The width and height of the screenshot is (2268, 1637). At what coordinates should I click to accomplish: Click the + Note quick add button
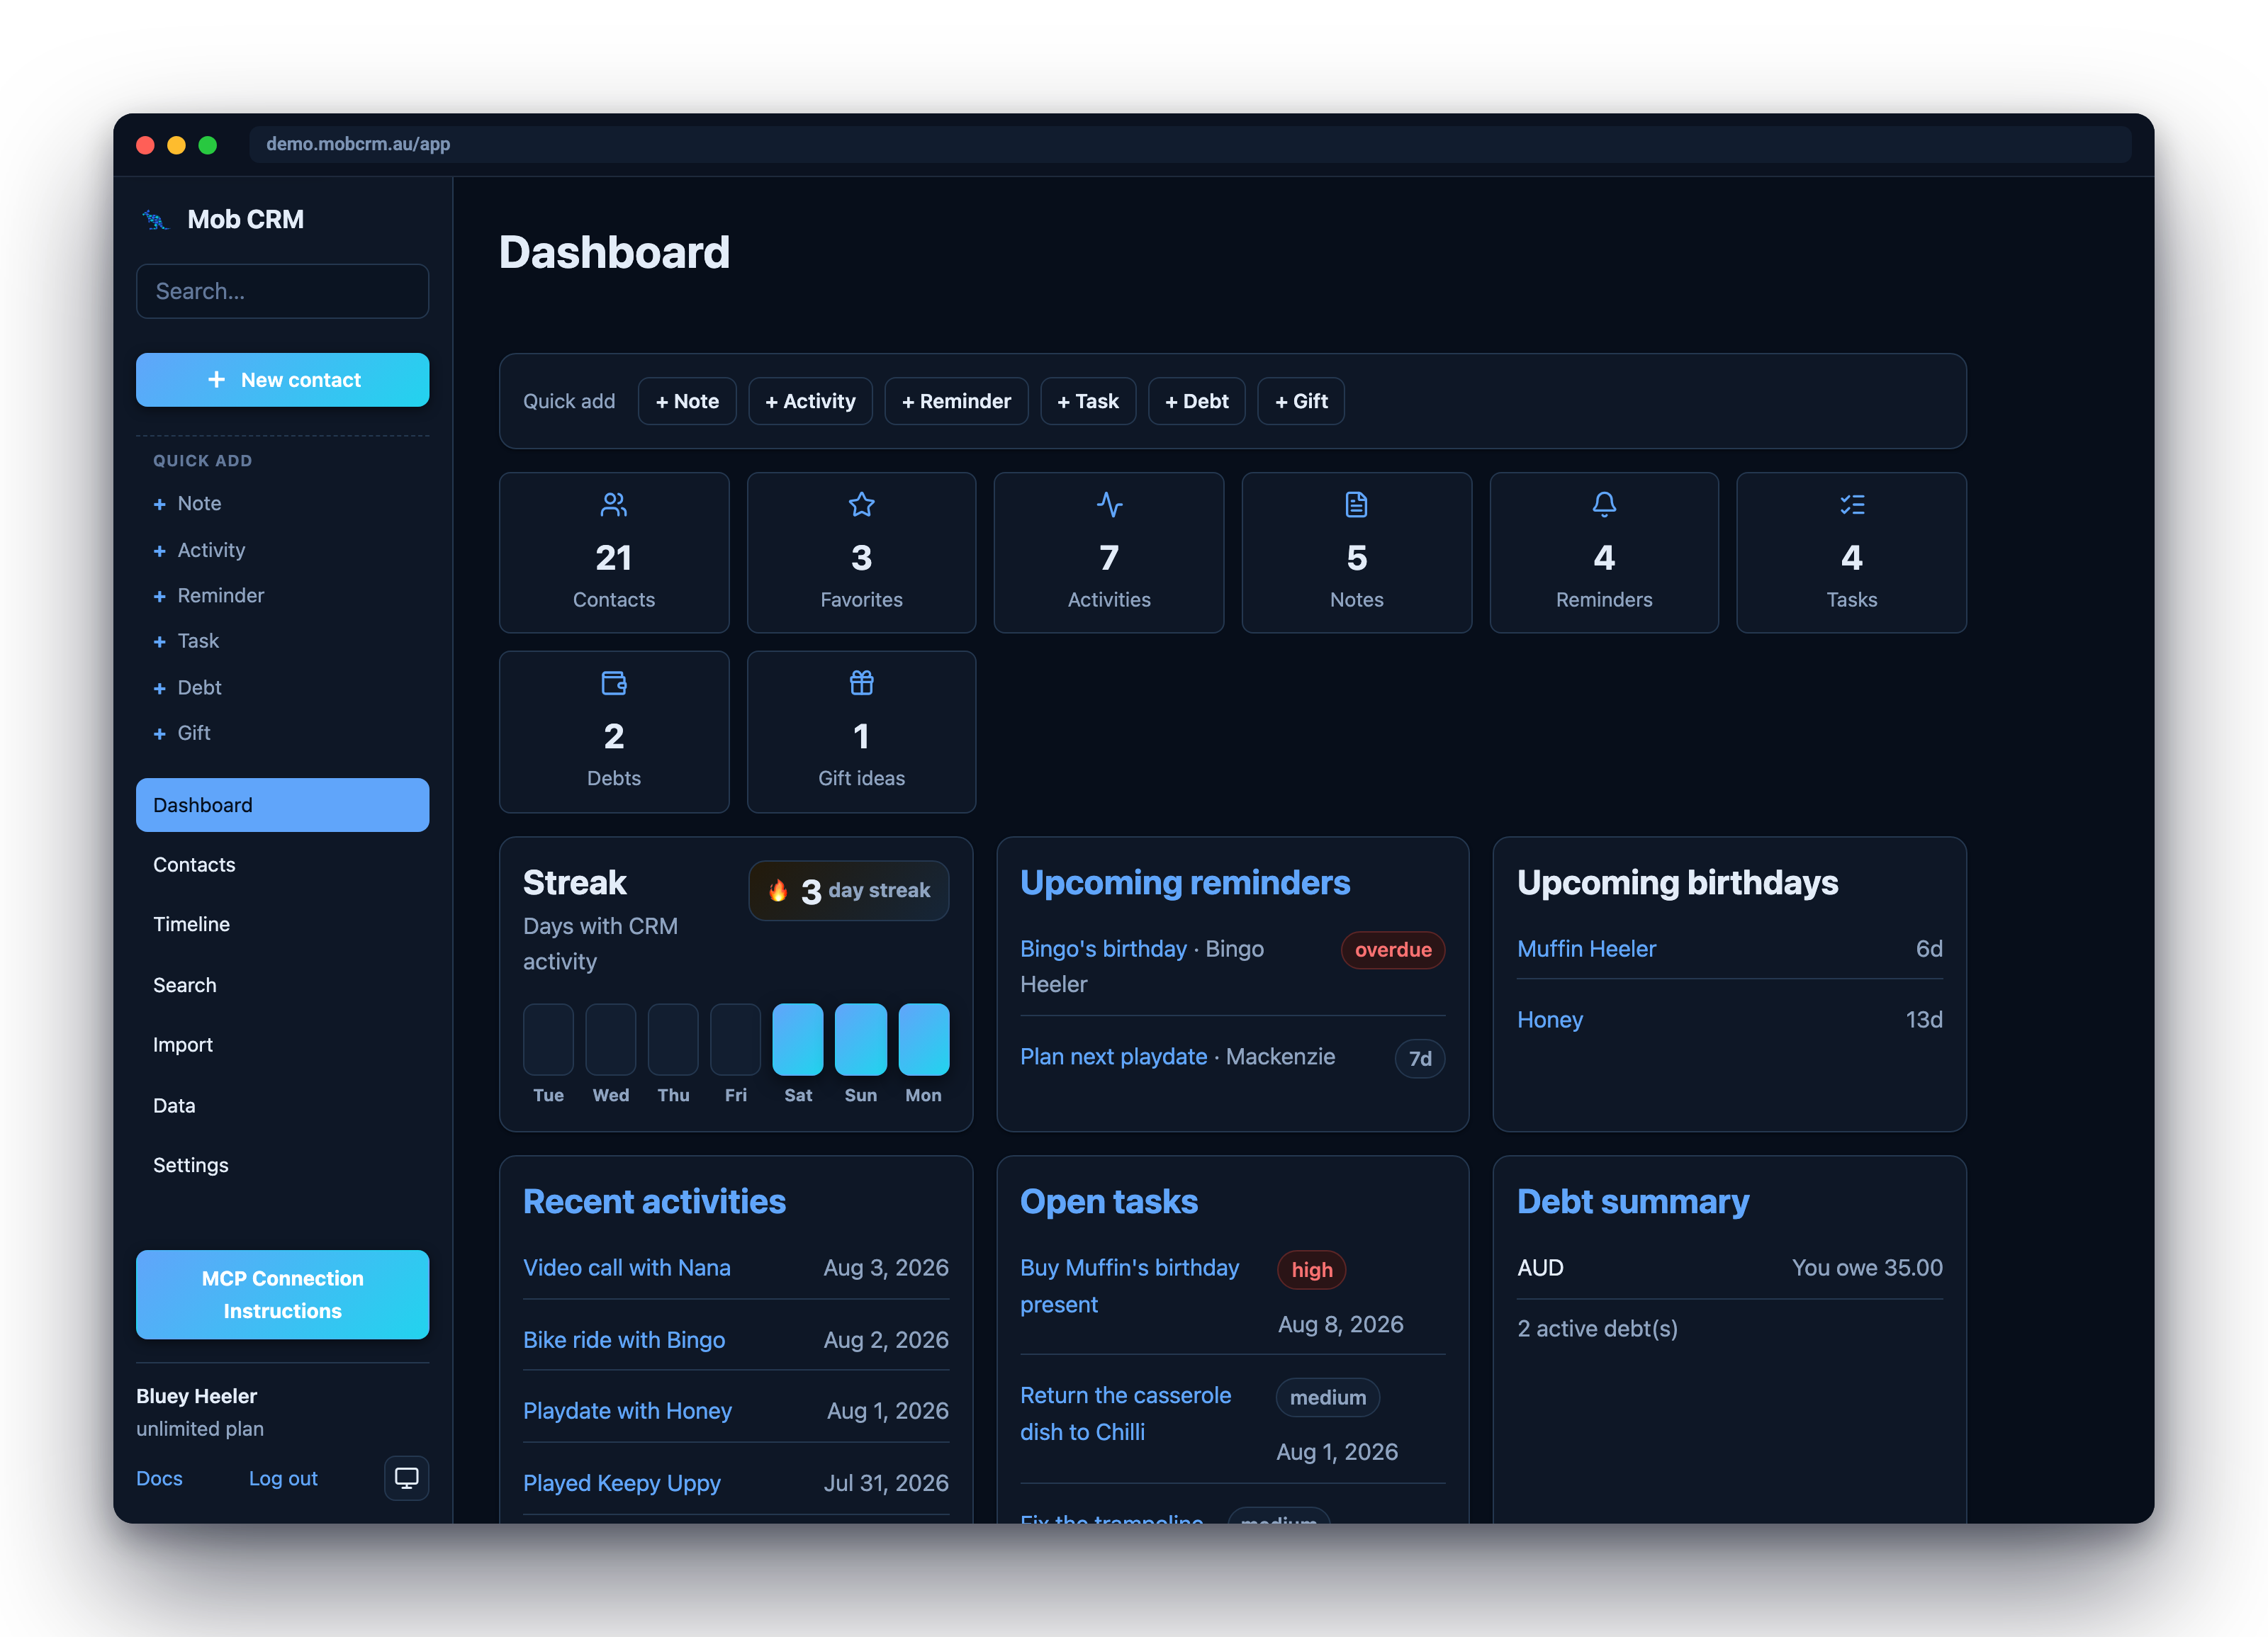[687, 401]
